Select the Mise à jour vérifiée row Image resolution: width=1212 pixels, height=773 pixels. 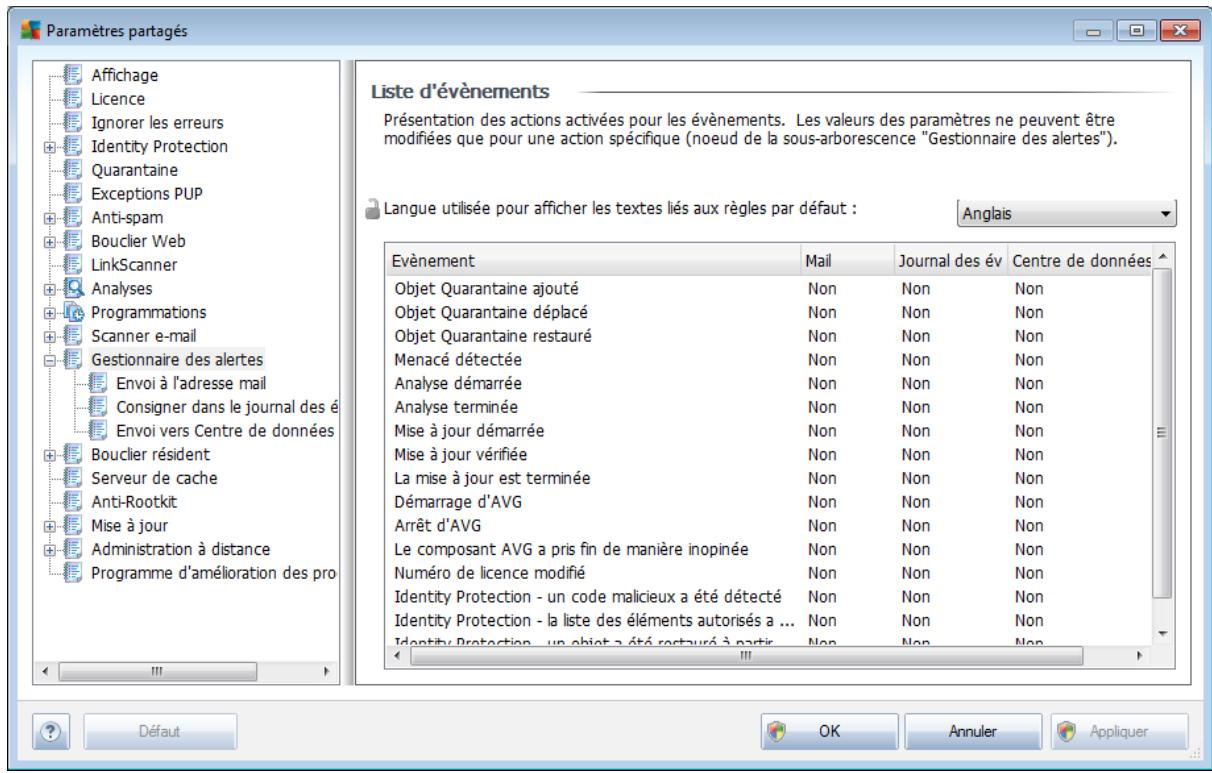(770, 453)
